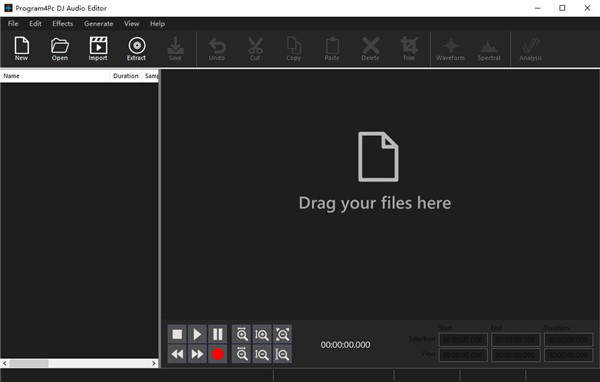Select the Cut scissors icon
This screenshot has height=382, width=600.
(x=255, y=48)
